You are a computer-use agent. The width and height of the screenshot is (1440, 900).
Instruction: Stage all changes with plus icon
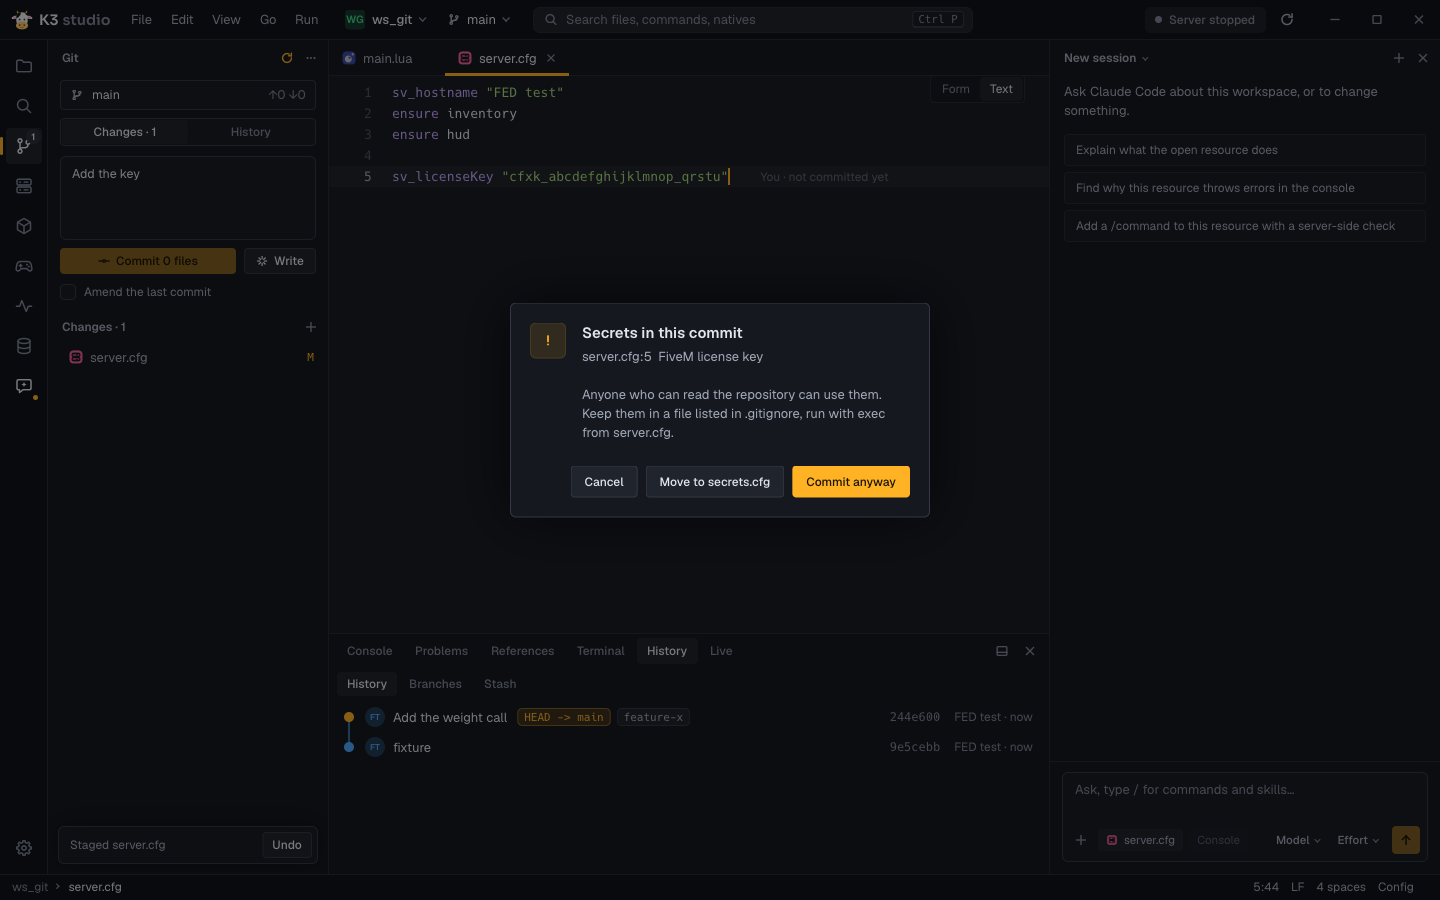click(x=311, y=327)
